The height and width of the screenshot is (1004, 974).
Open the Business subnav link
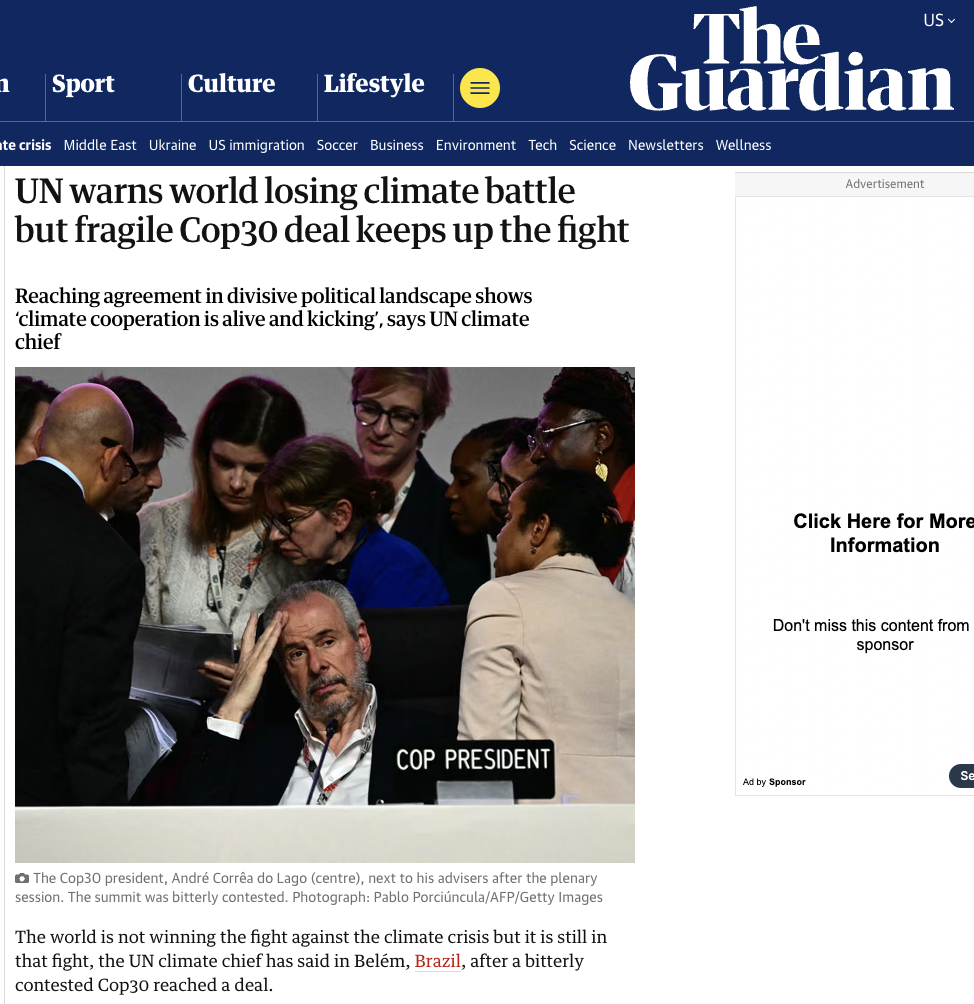point(396,145)
